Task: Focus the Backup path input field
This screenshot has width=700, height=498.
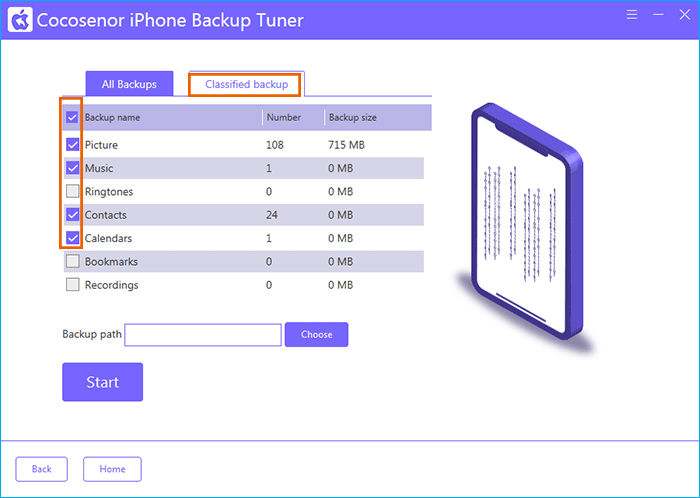Action: coord(203,335)
